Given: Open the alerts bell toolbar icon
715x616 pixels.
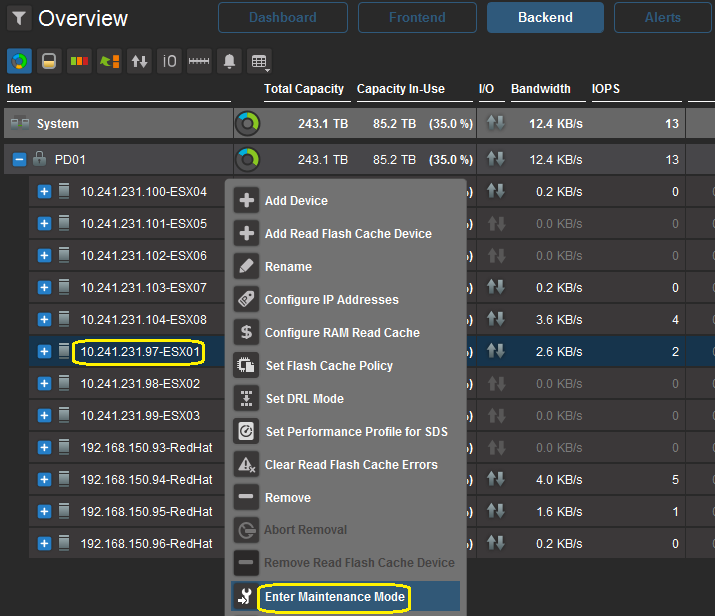Looking at the screenshot, I should (x=230, y=62).
